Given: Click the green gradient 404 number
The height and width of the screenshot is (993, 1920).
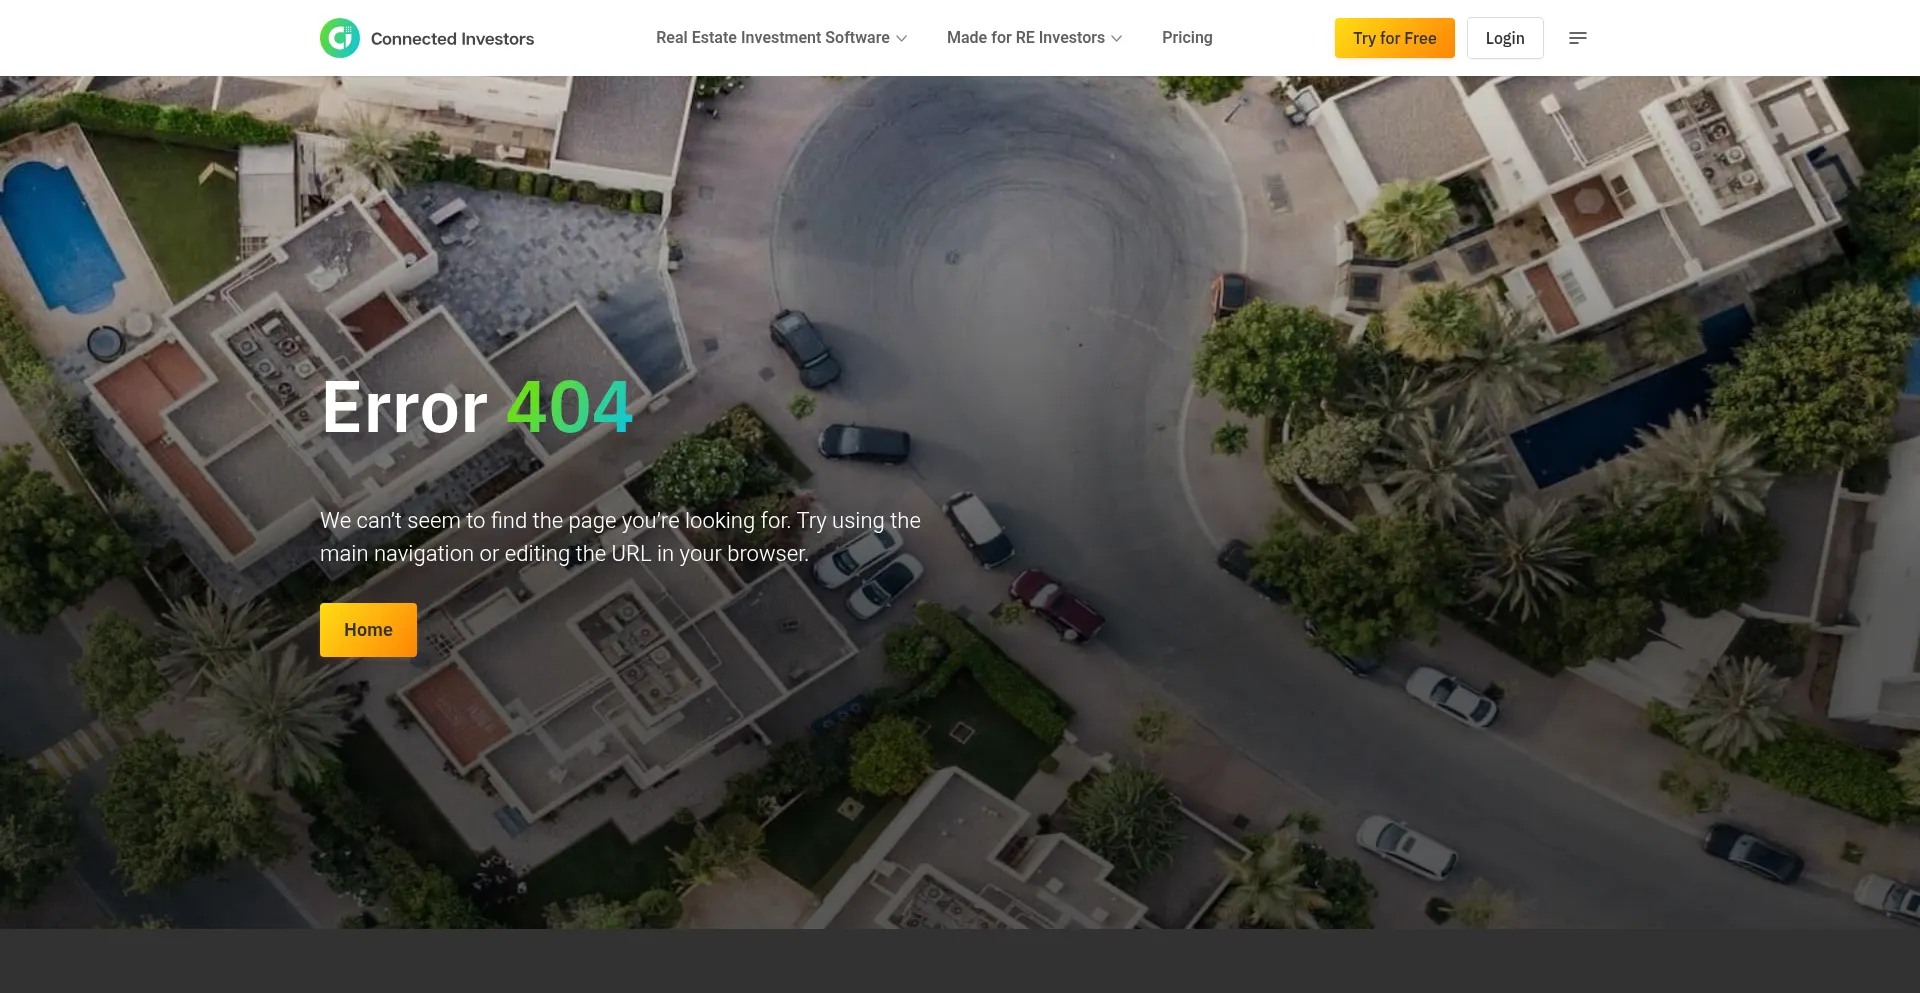Looking at the screenshot, I should tap(569, 408).
